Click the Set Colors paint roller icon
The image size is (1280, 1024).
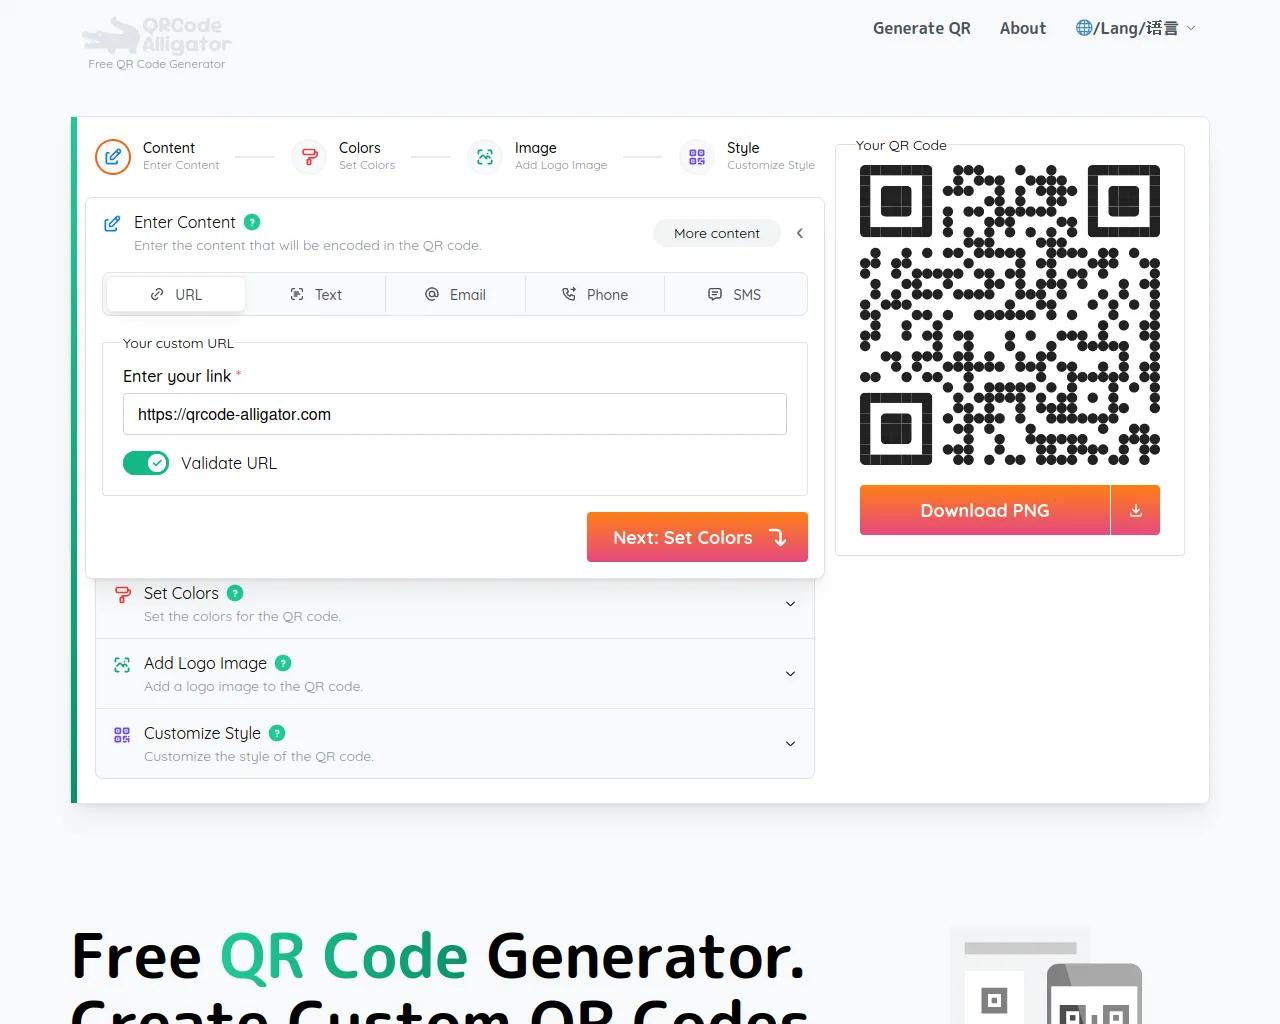[x=123, y=595]
